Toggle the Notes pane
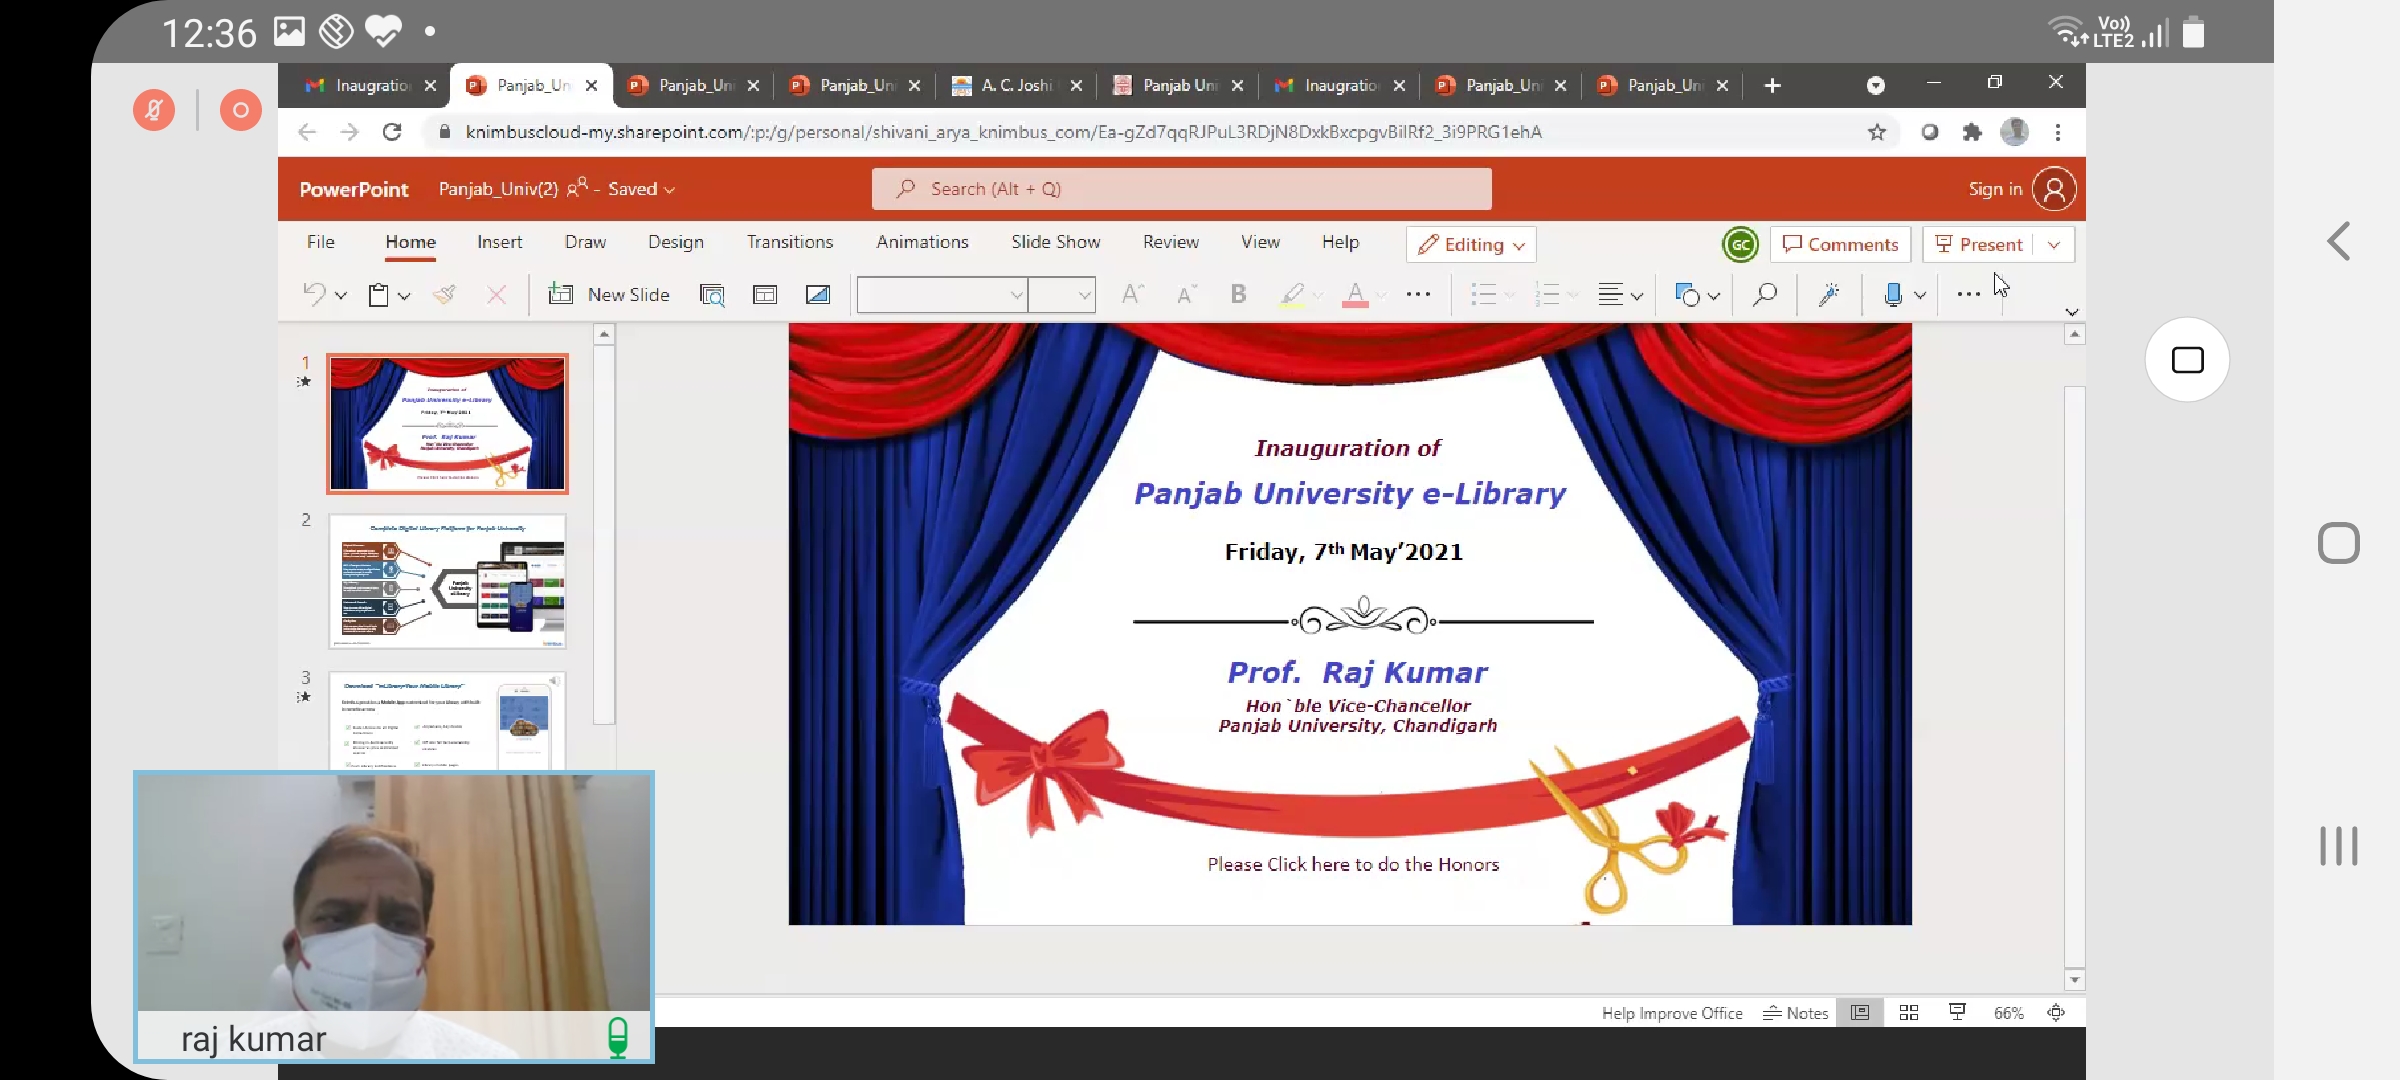Image resolution: width=2400 pixels, height=1080 pixels. (x=1796, y=1013)
